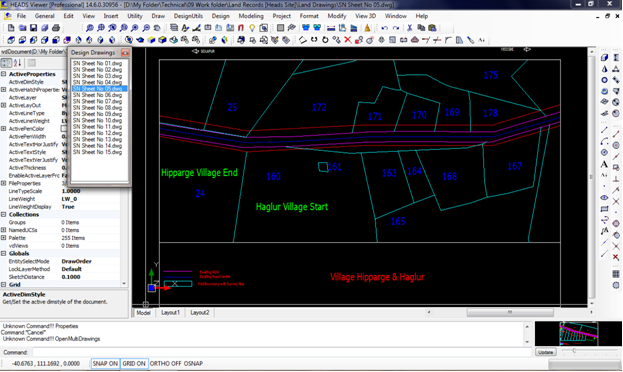The width and height of the screenshot is (623, 372).
Task: Expand the ActivePenColor row
Action: pyautogui.click(x=4, y=129)
